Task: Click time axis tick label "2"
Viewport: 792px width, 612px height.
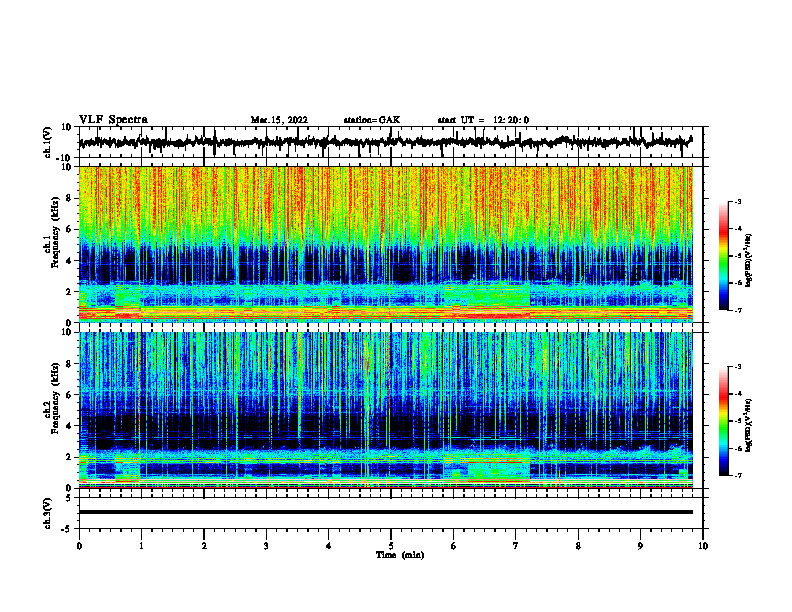Action: click(204, 546)
